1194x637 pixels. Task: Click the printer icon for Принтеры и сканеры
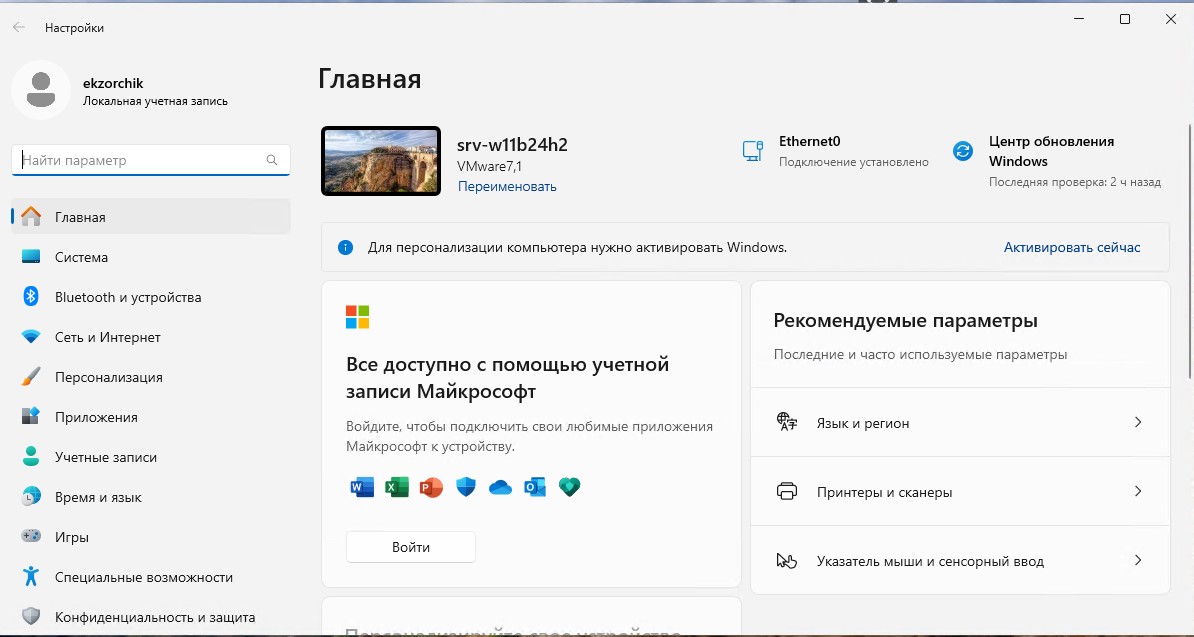click(787, 491)
